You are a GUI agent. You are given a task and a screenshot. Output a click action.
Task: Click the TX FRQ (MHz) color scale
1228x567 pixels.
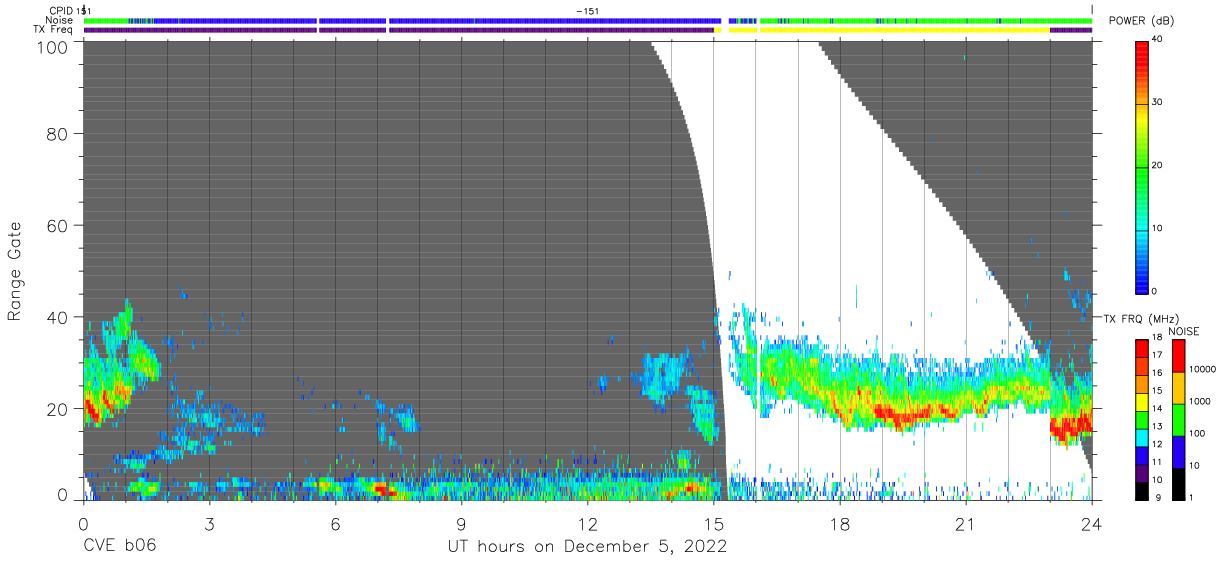tap(1142, 419)
